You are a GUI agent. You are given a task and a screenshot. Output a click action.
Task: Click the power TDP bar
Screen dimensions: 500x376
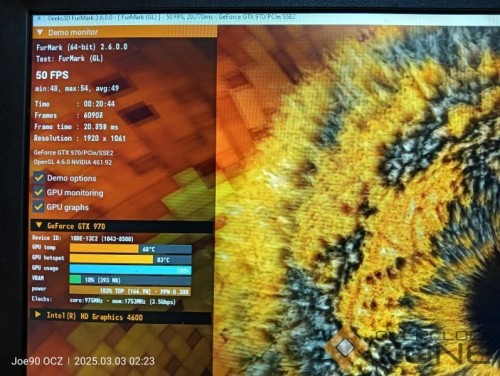point(131,291)
